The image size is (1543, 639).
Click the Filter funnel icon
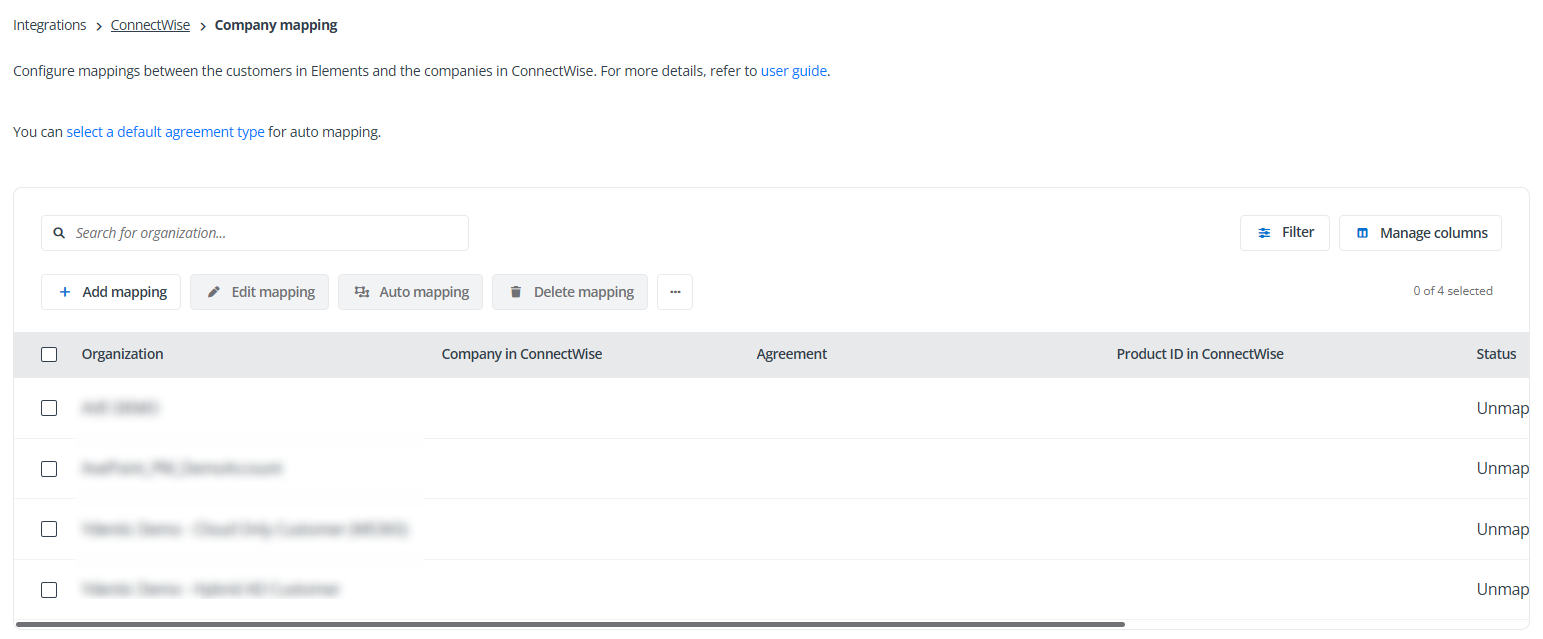[x=1265, y=231]
